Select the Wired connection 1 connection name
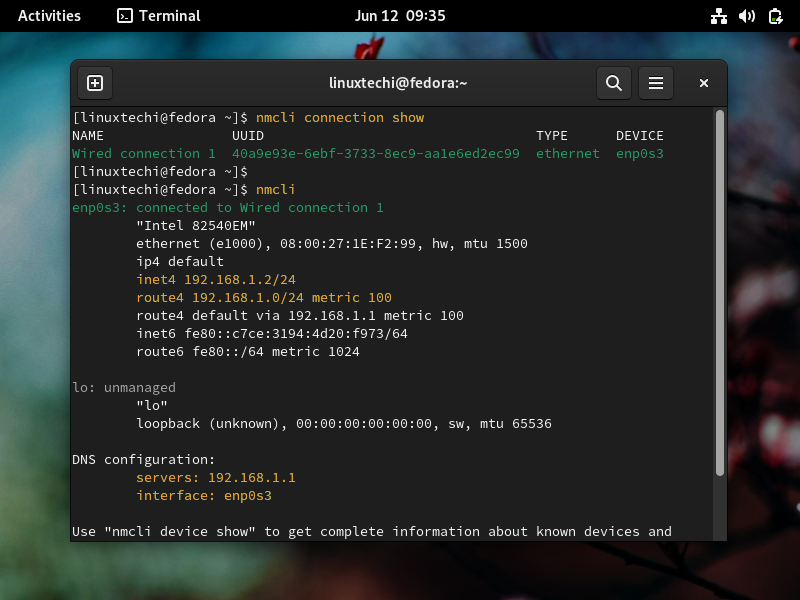 click(130, 153)
